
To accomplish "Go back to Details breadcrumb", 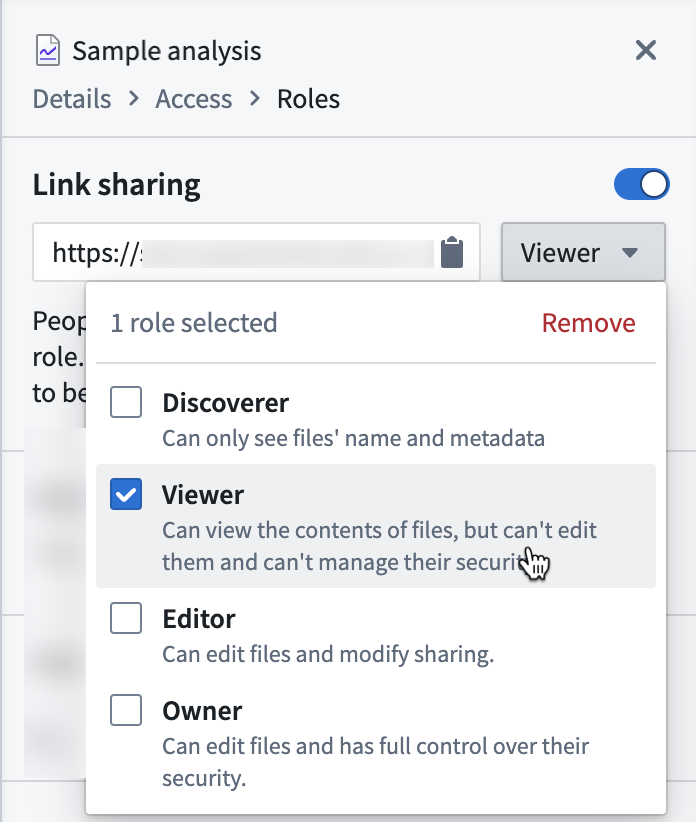I will [x=72, y=99].
